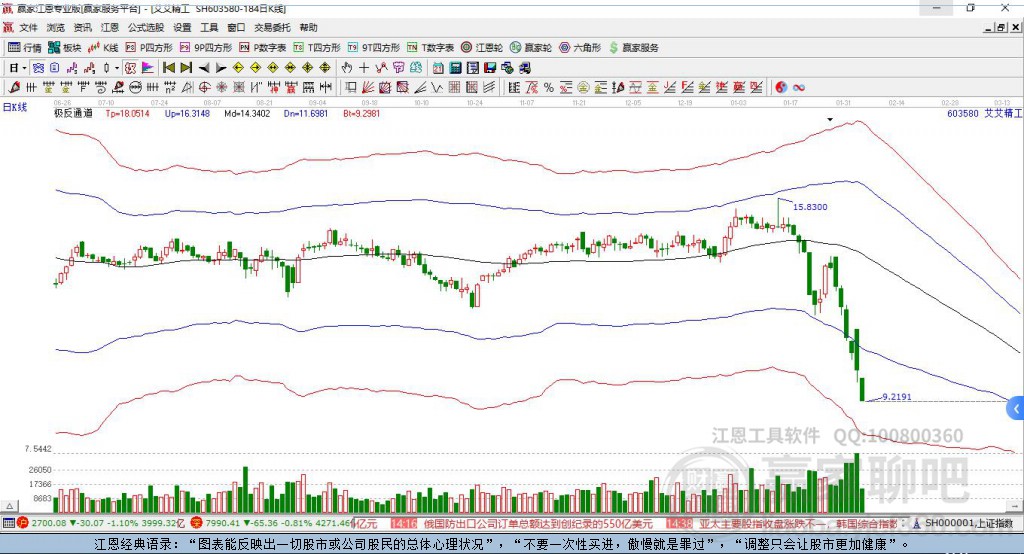Click the Md=14.3402 indicator value
1024x554 pixels.
[247, 113]
